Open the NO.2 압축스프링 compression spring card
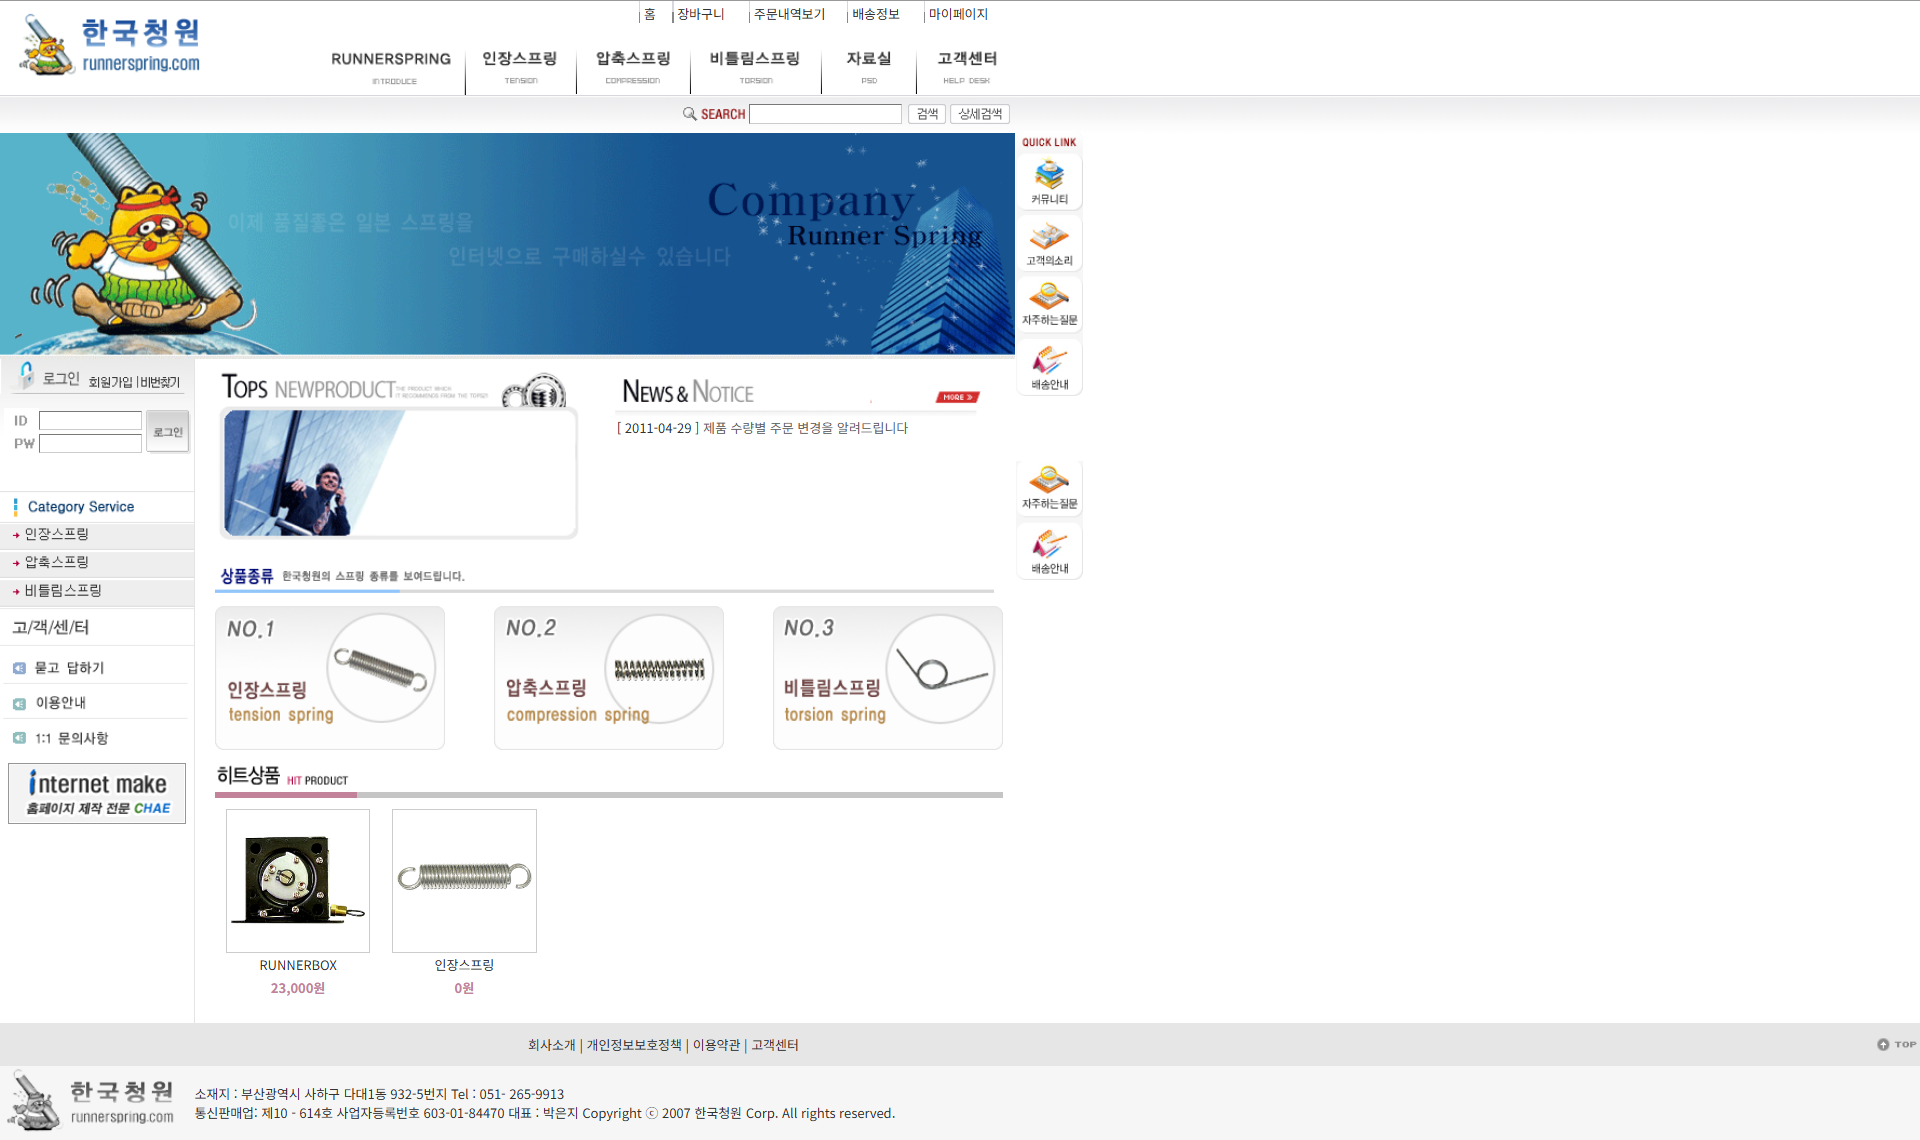Image resolution: width=1920 pixels, height=1140 pixels. coord(609,678)
